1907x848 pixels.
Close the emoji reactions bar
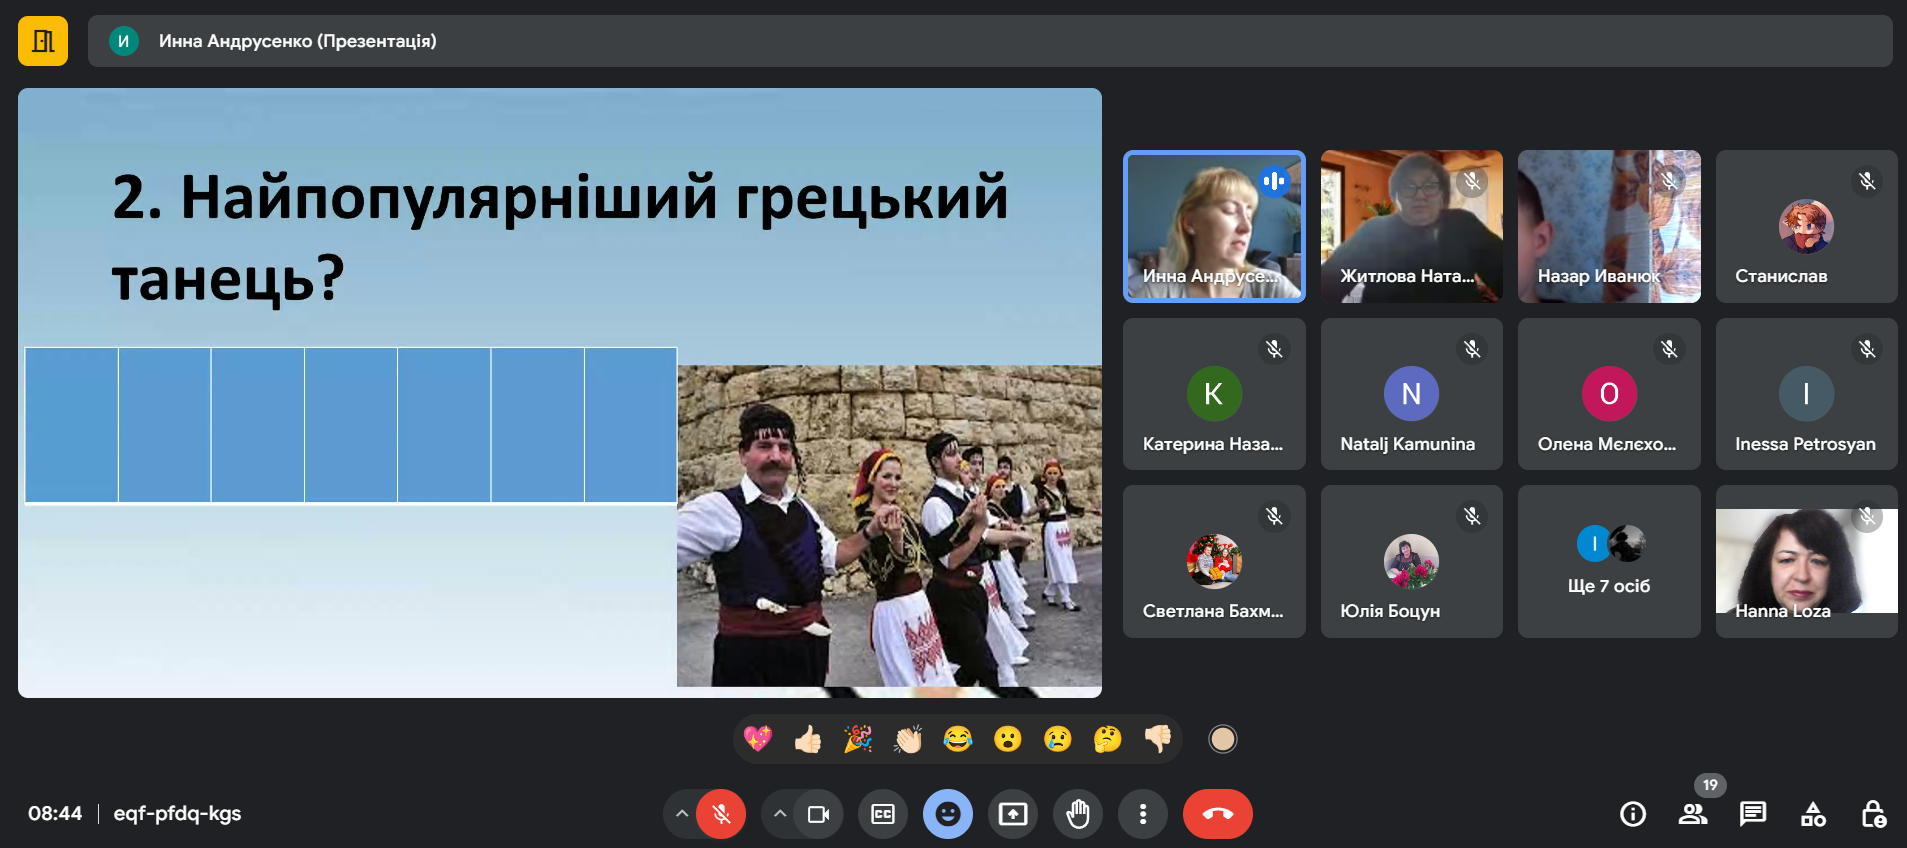[947, 814]
